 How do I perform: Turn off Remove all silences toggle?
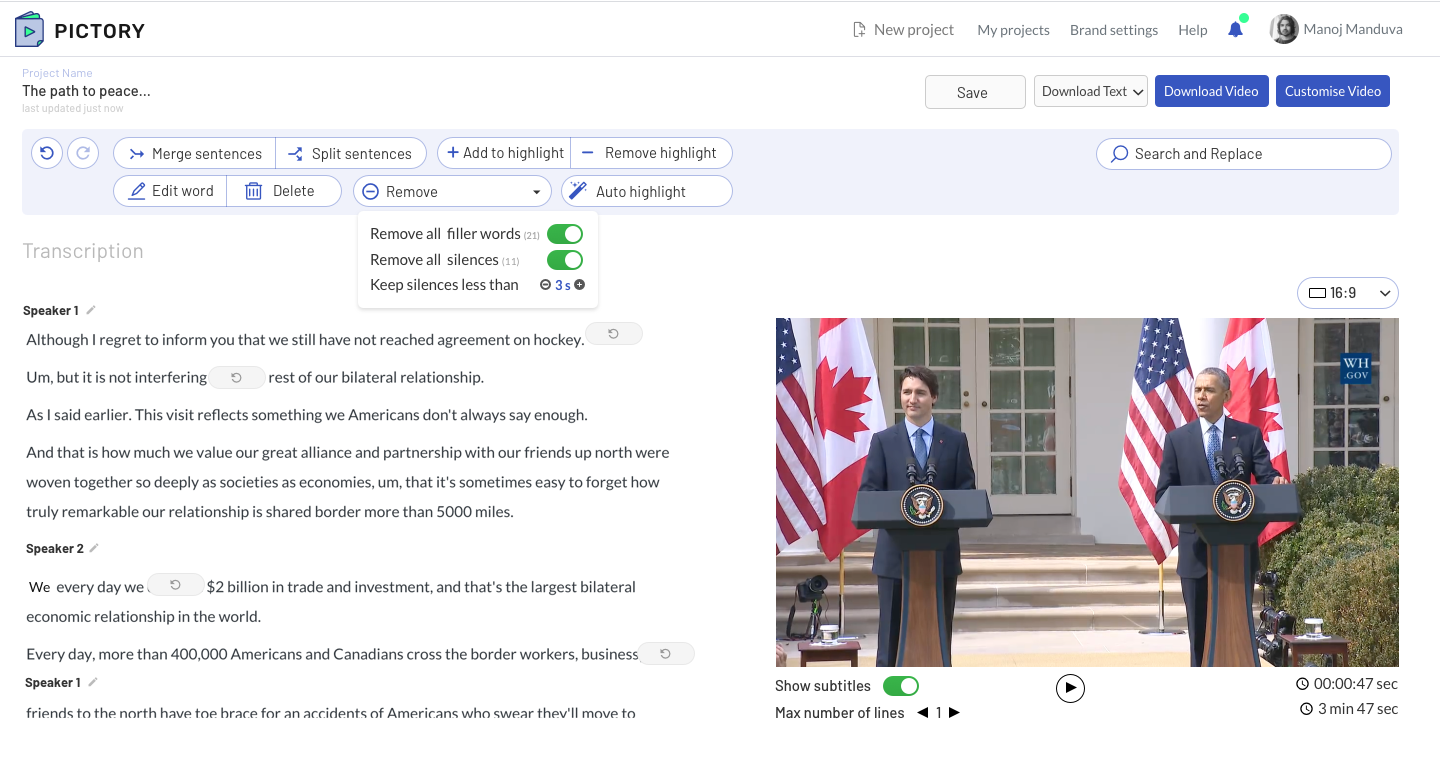(x=565, y=260)
